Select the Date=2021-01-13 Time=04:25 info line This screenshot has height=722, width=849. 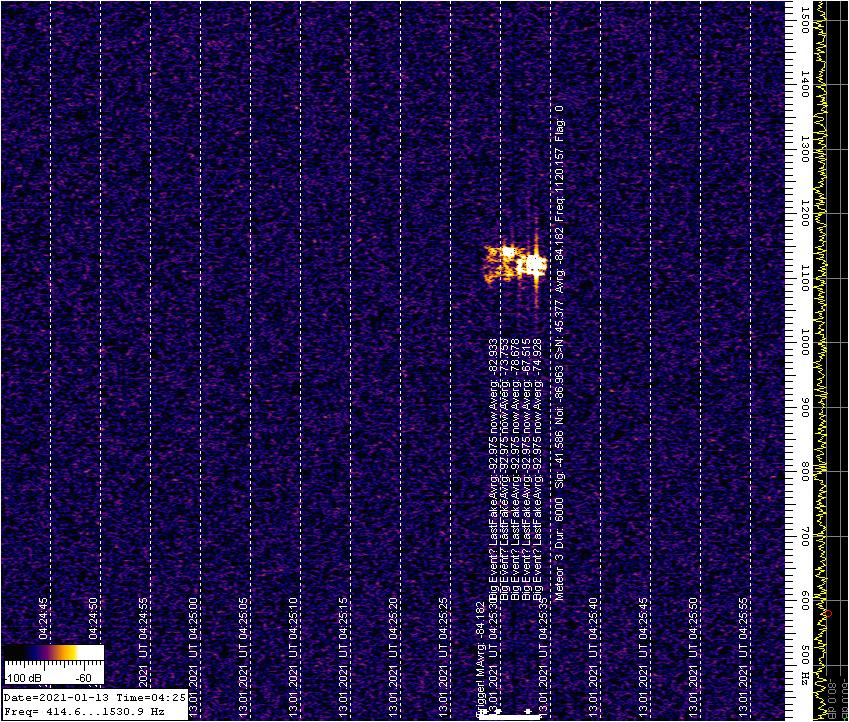[94, 698]
